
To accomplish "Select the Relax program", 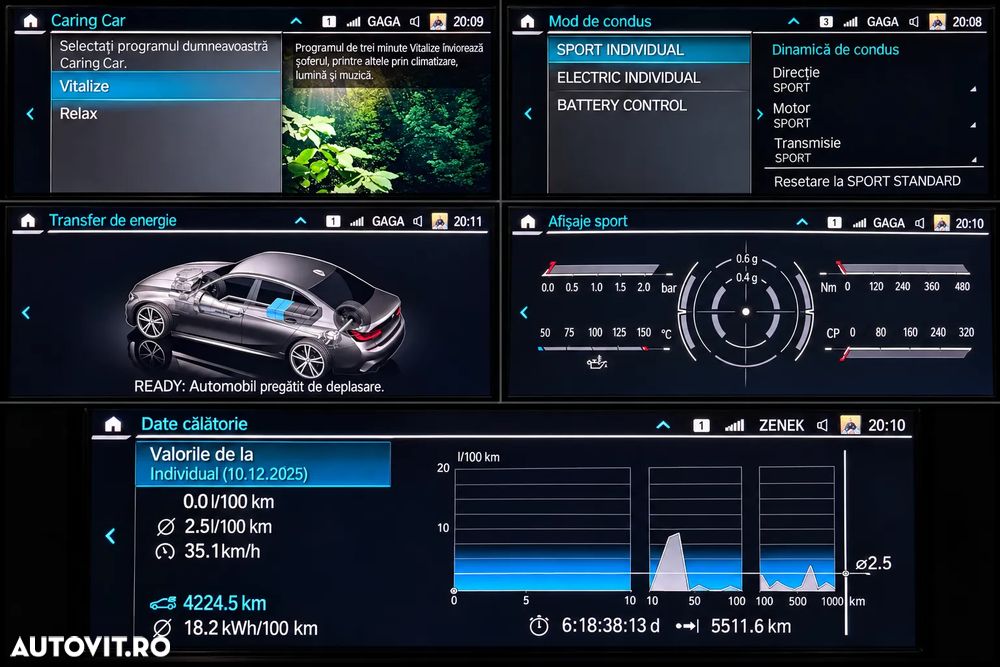I will [x=166, y=114].
